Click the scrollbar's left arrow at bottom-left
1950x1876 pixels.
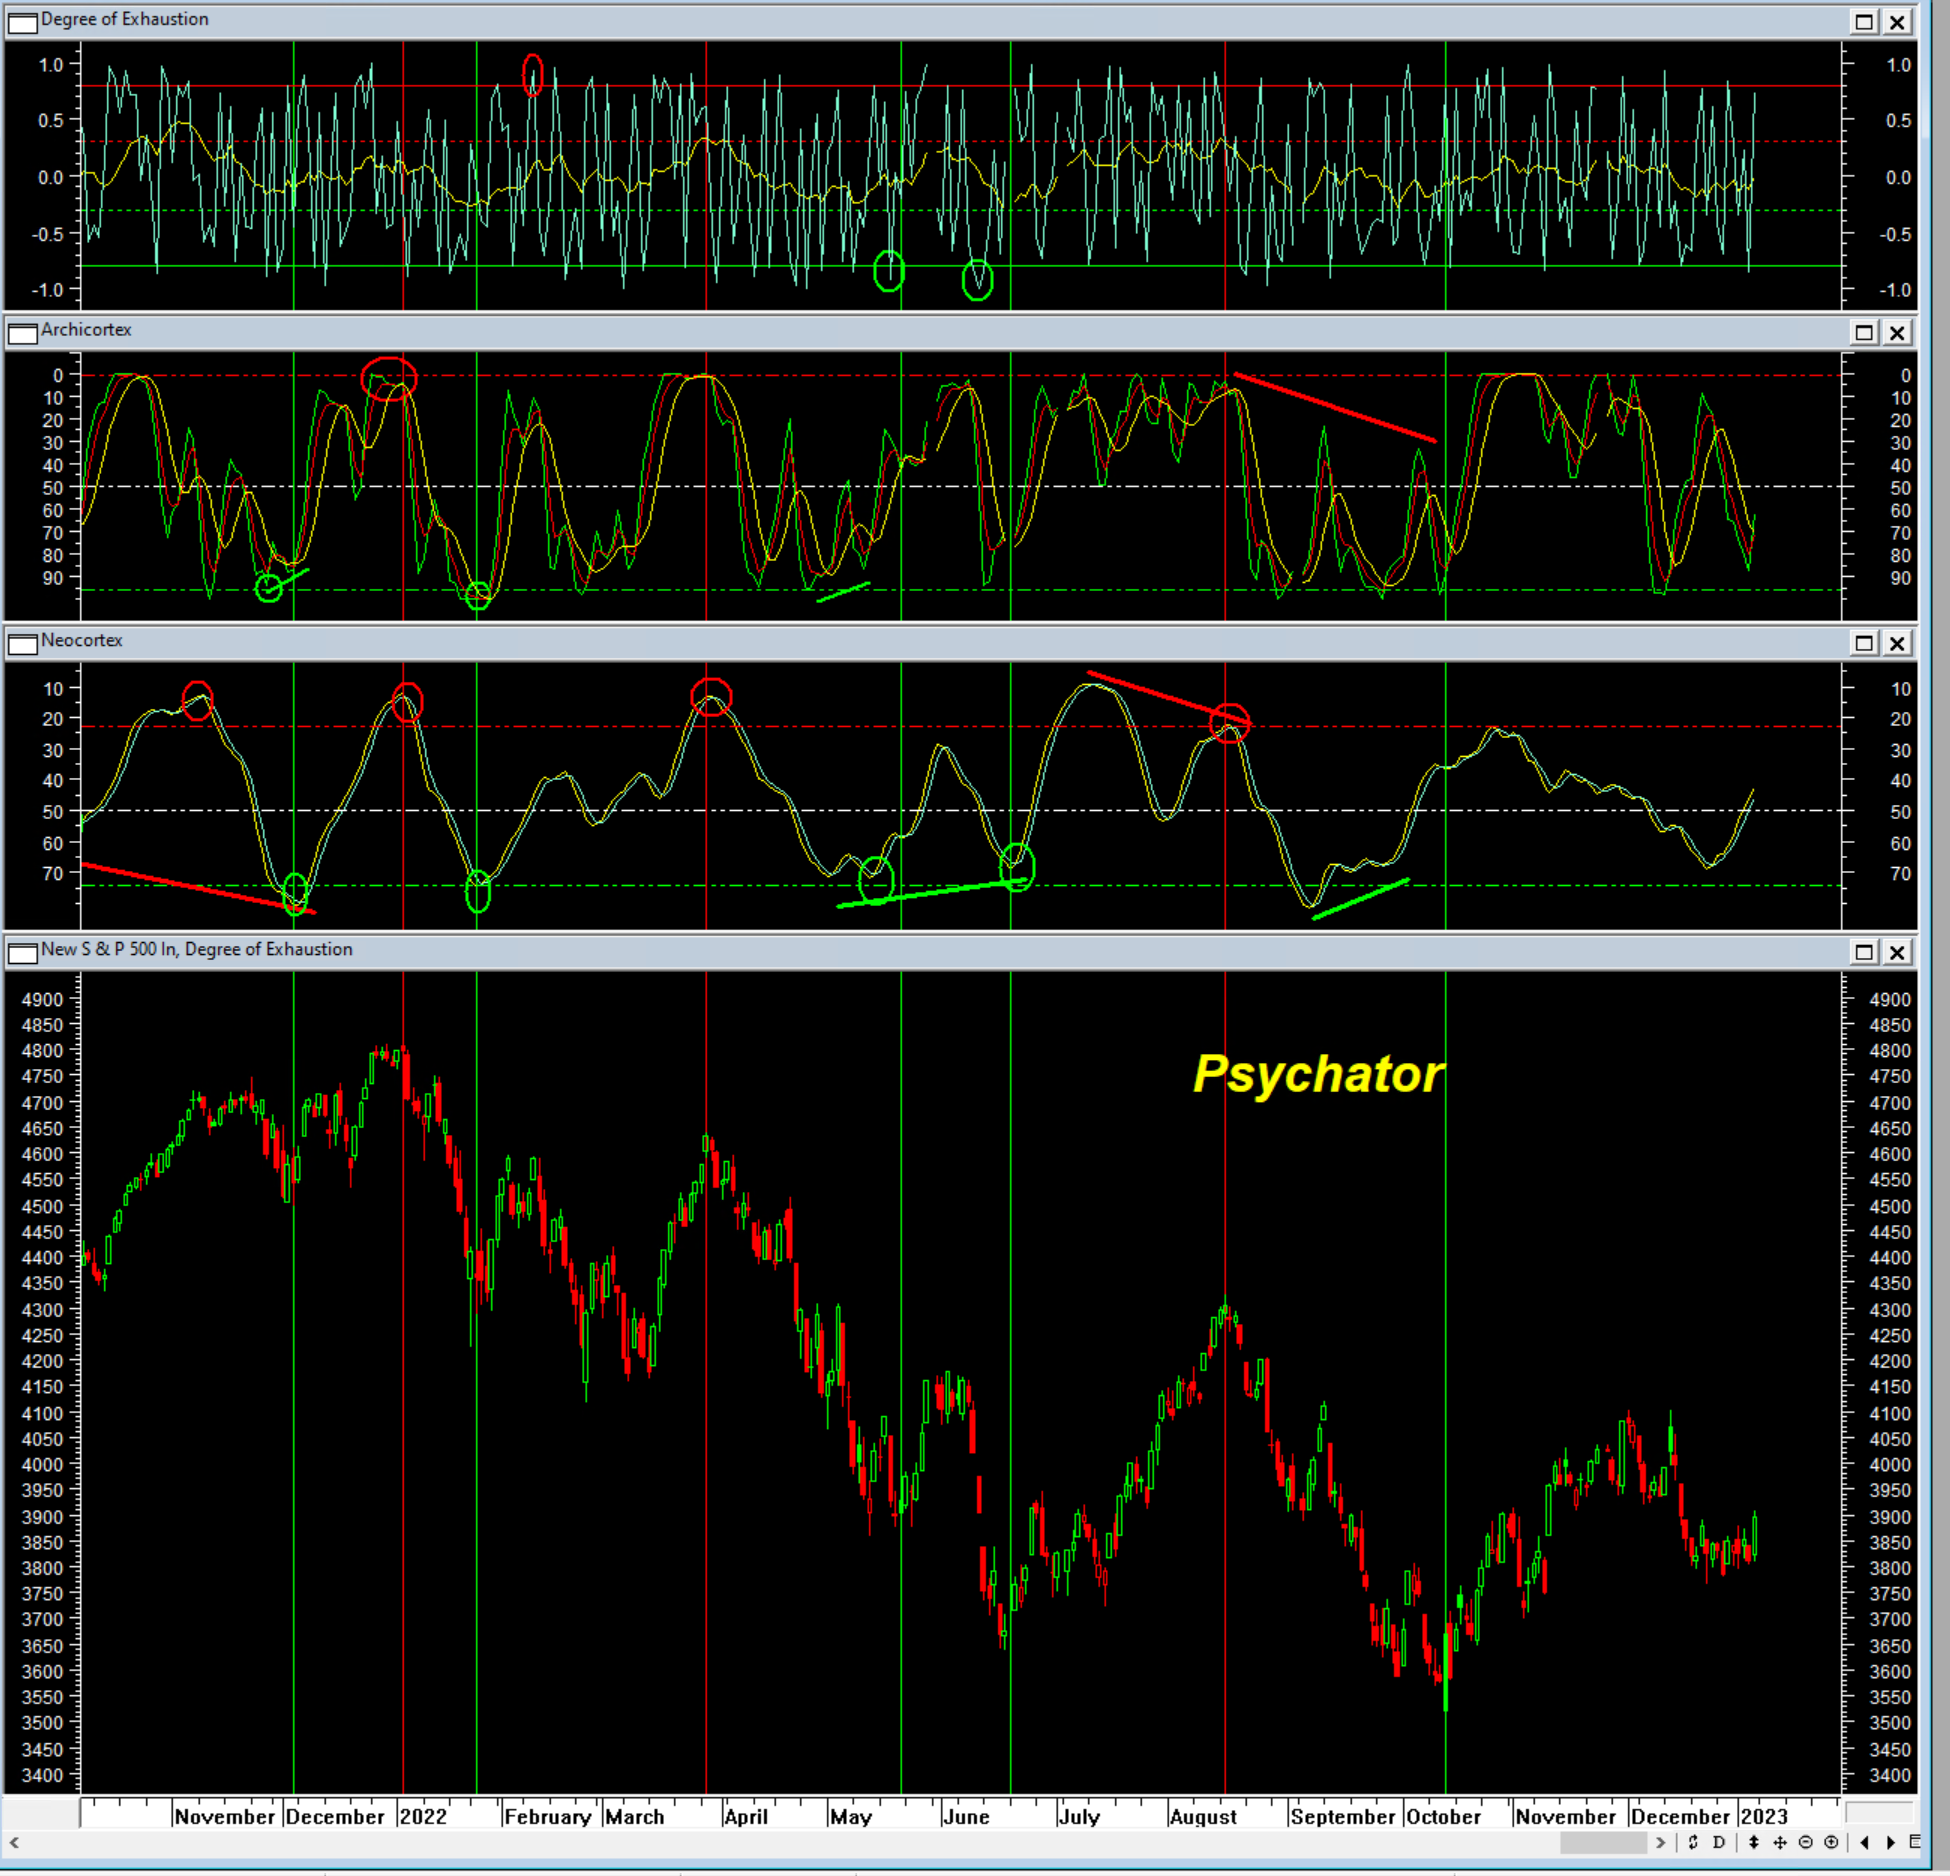(14, 1842)
